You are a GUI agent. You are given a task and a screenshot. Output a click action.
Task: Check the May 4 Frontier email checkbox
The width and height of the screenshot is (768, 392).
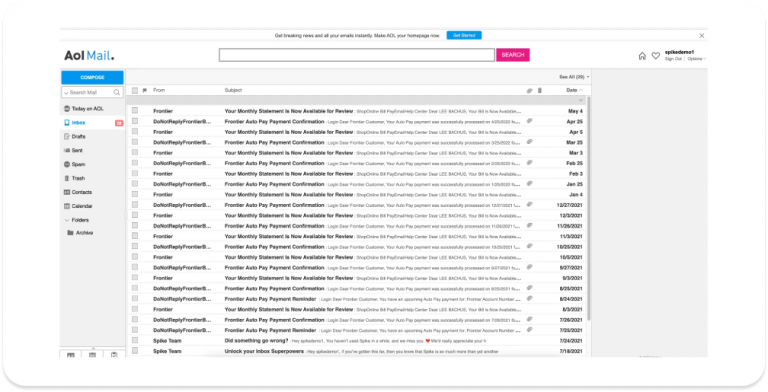[135, 111]
